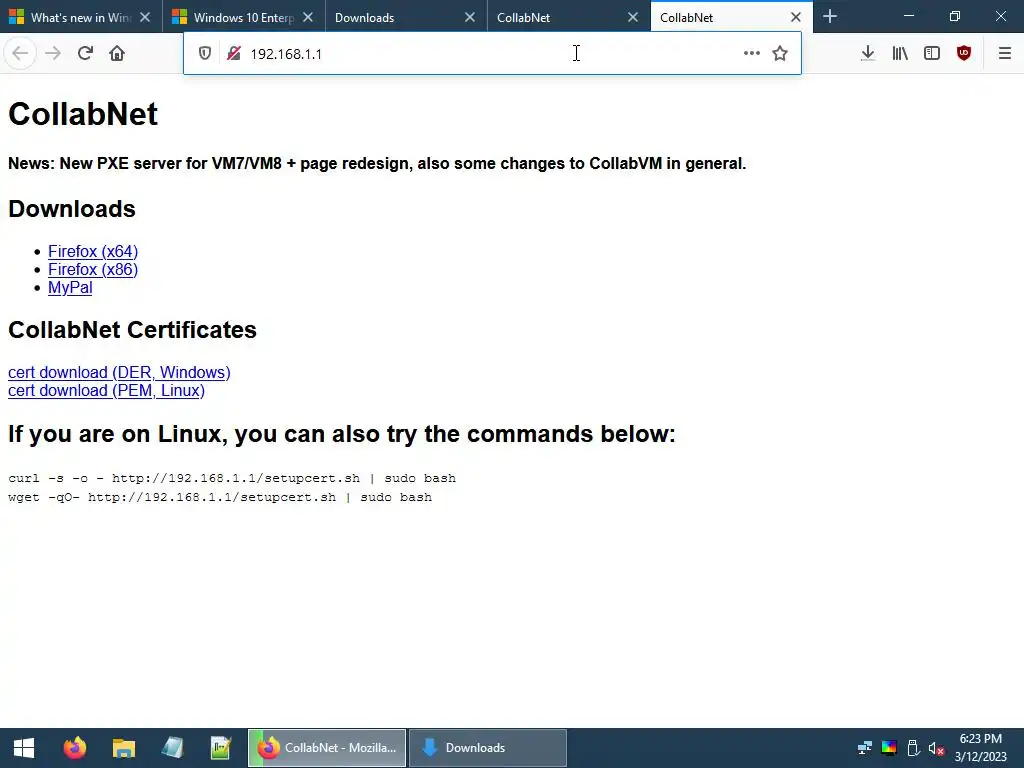Image resolution: width=1024 pixels, height=768 pixels.
Task: Toggle the sidebar view icon
Action: pyautogui.click(x=932, y=54)
